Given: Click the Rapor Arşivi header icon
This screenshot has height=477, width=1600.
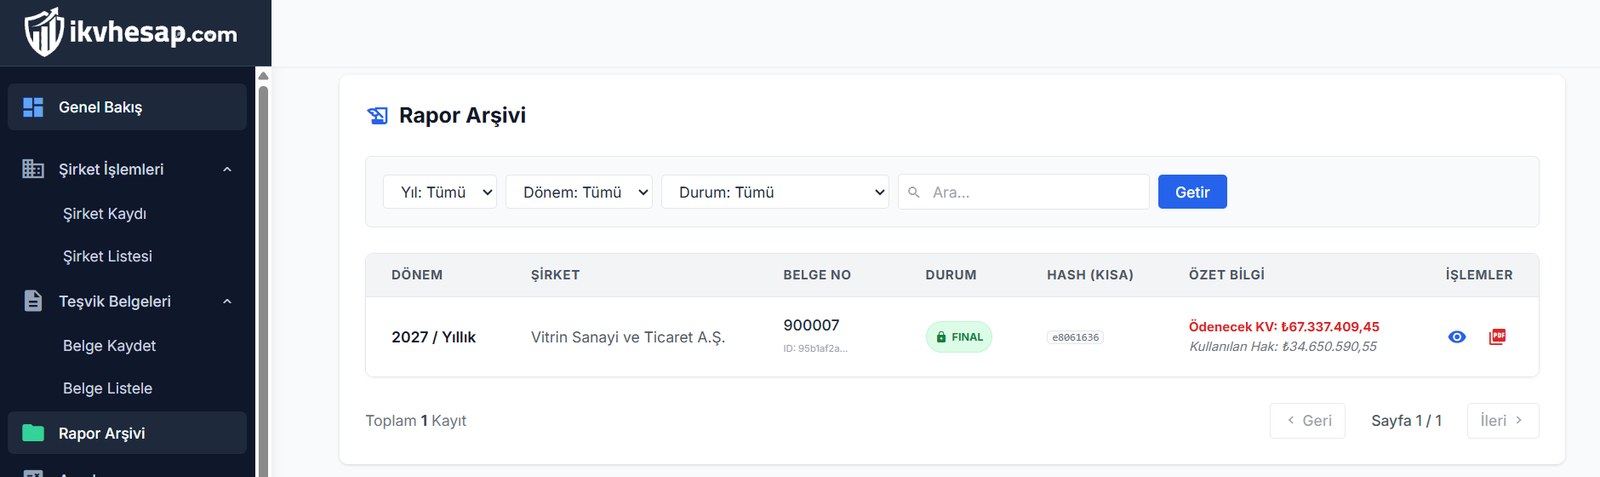Looking at the screenshot, I should coord(377,116).
